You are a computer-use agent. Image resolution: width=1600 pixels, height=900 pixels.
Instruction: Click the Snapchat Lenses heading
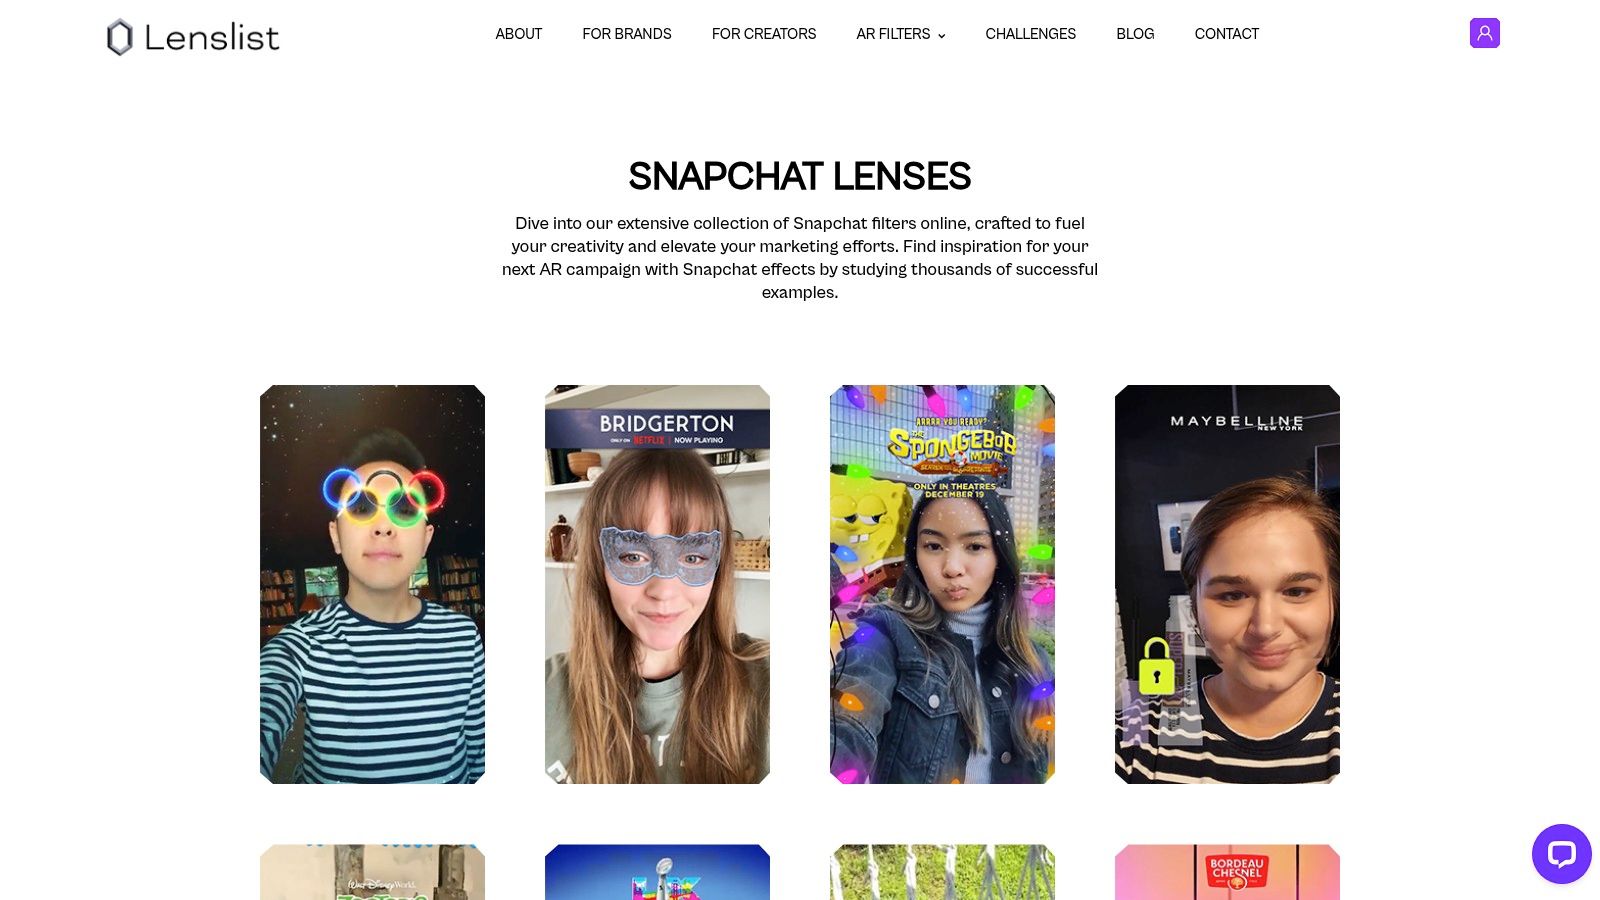799,176
